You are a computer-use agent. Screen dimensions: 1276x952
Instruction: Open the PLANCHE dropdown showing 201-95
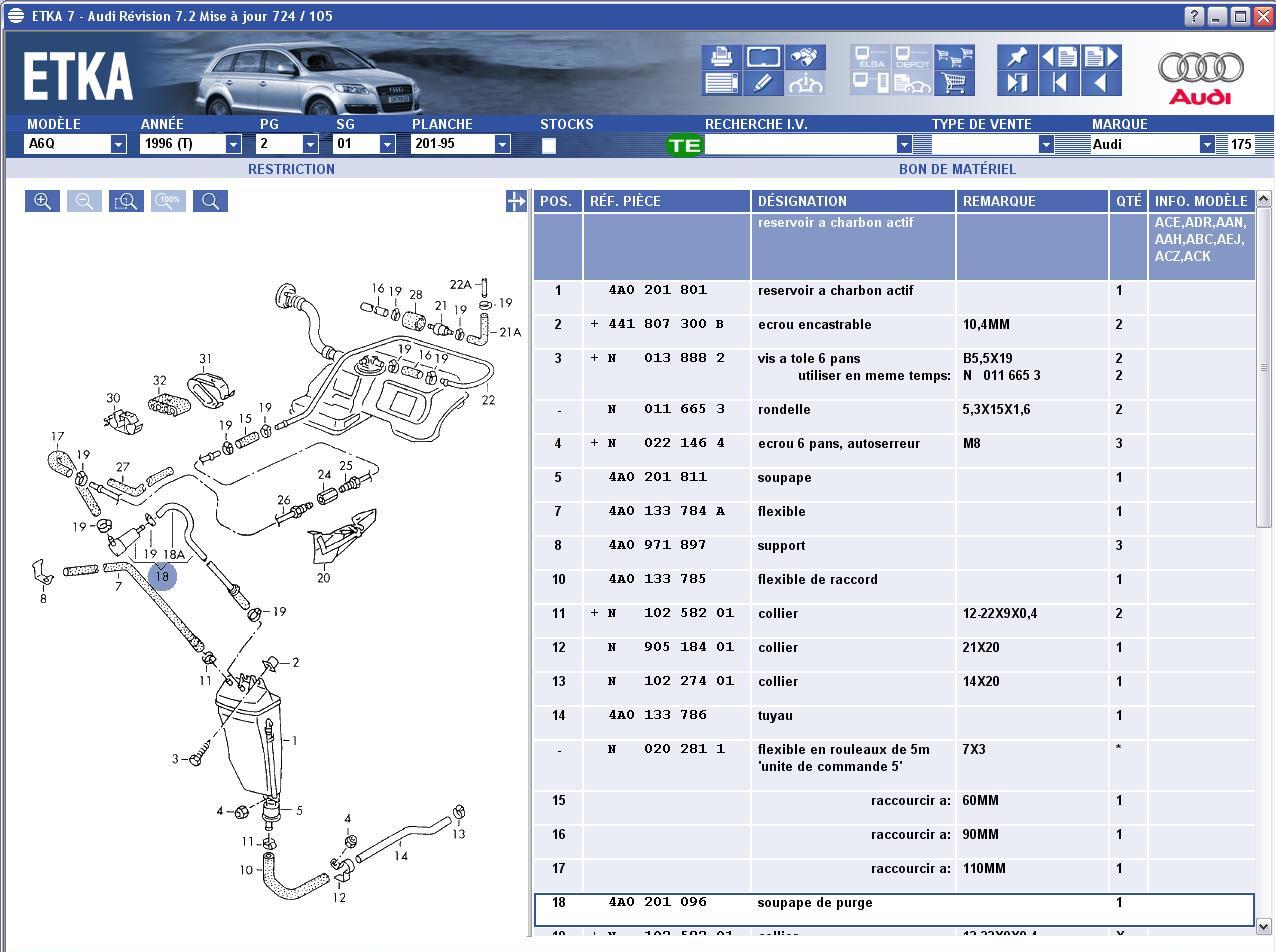click(502, 144)
